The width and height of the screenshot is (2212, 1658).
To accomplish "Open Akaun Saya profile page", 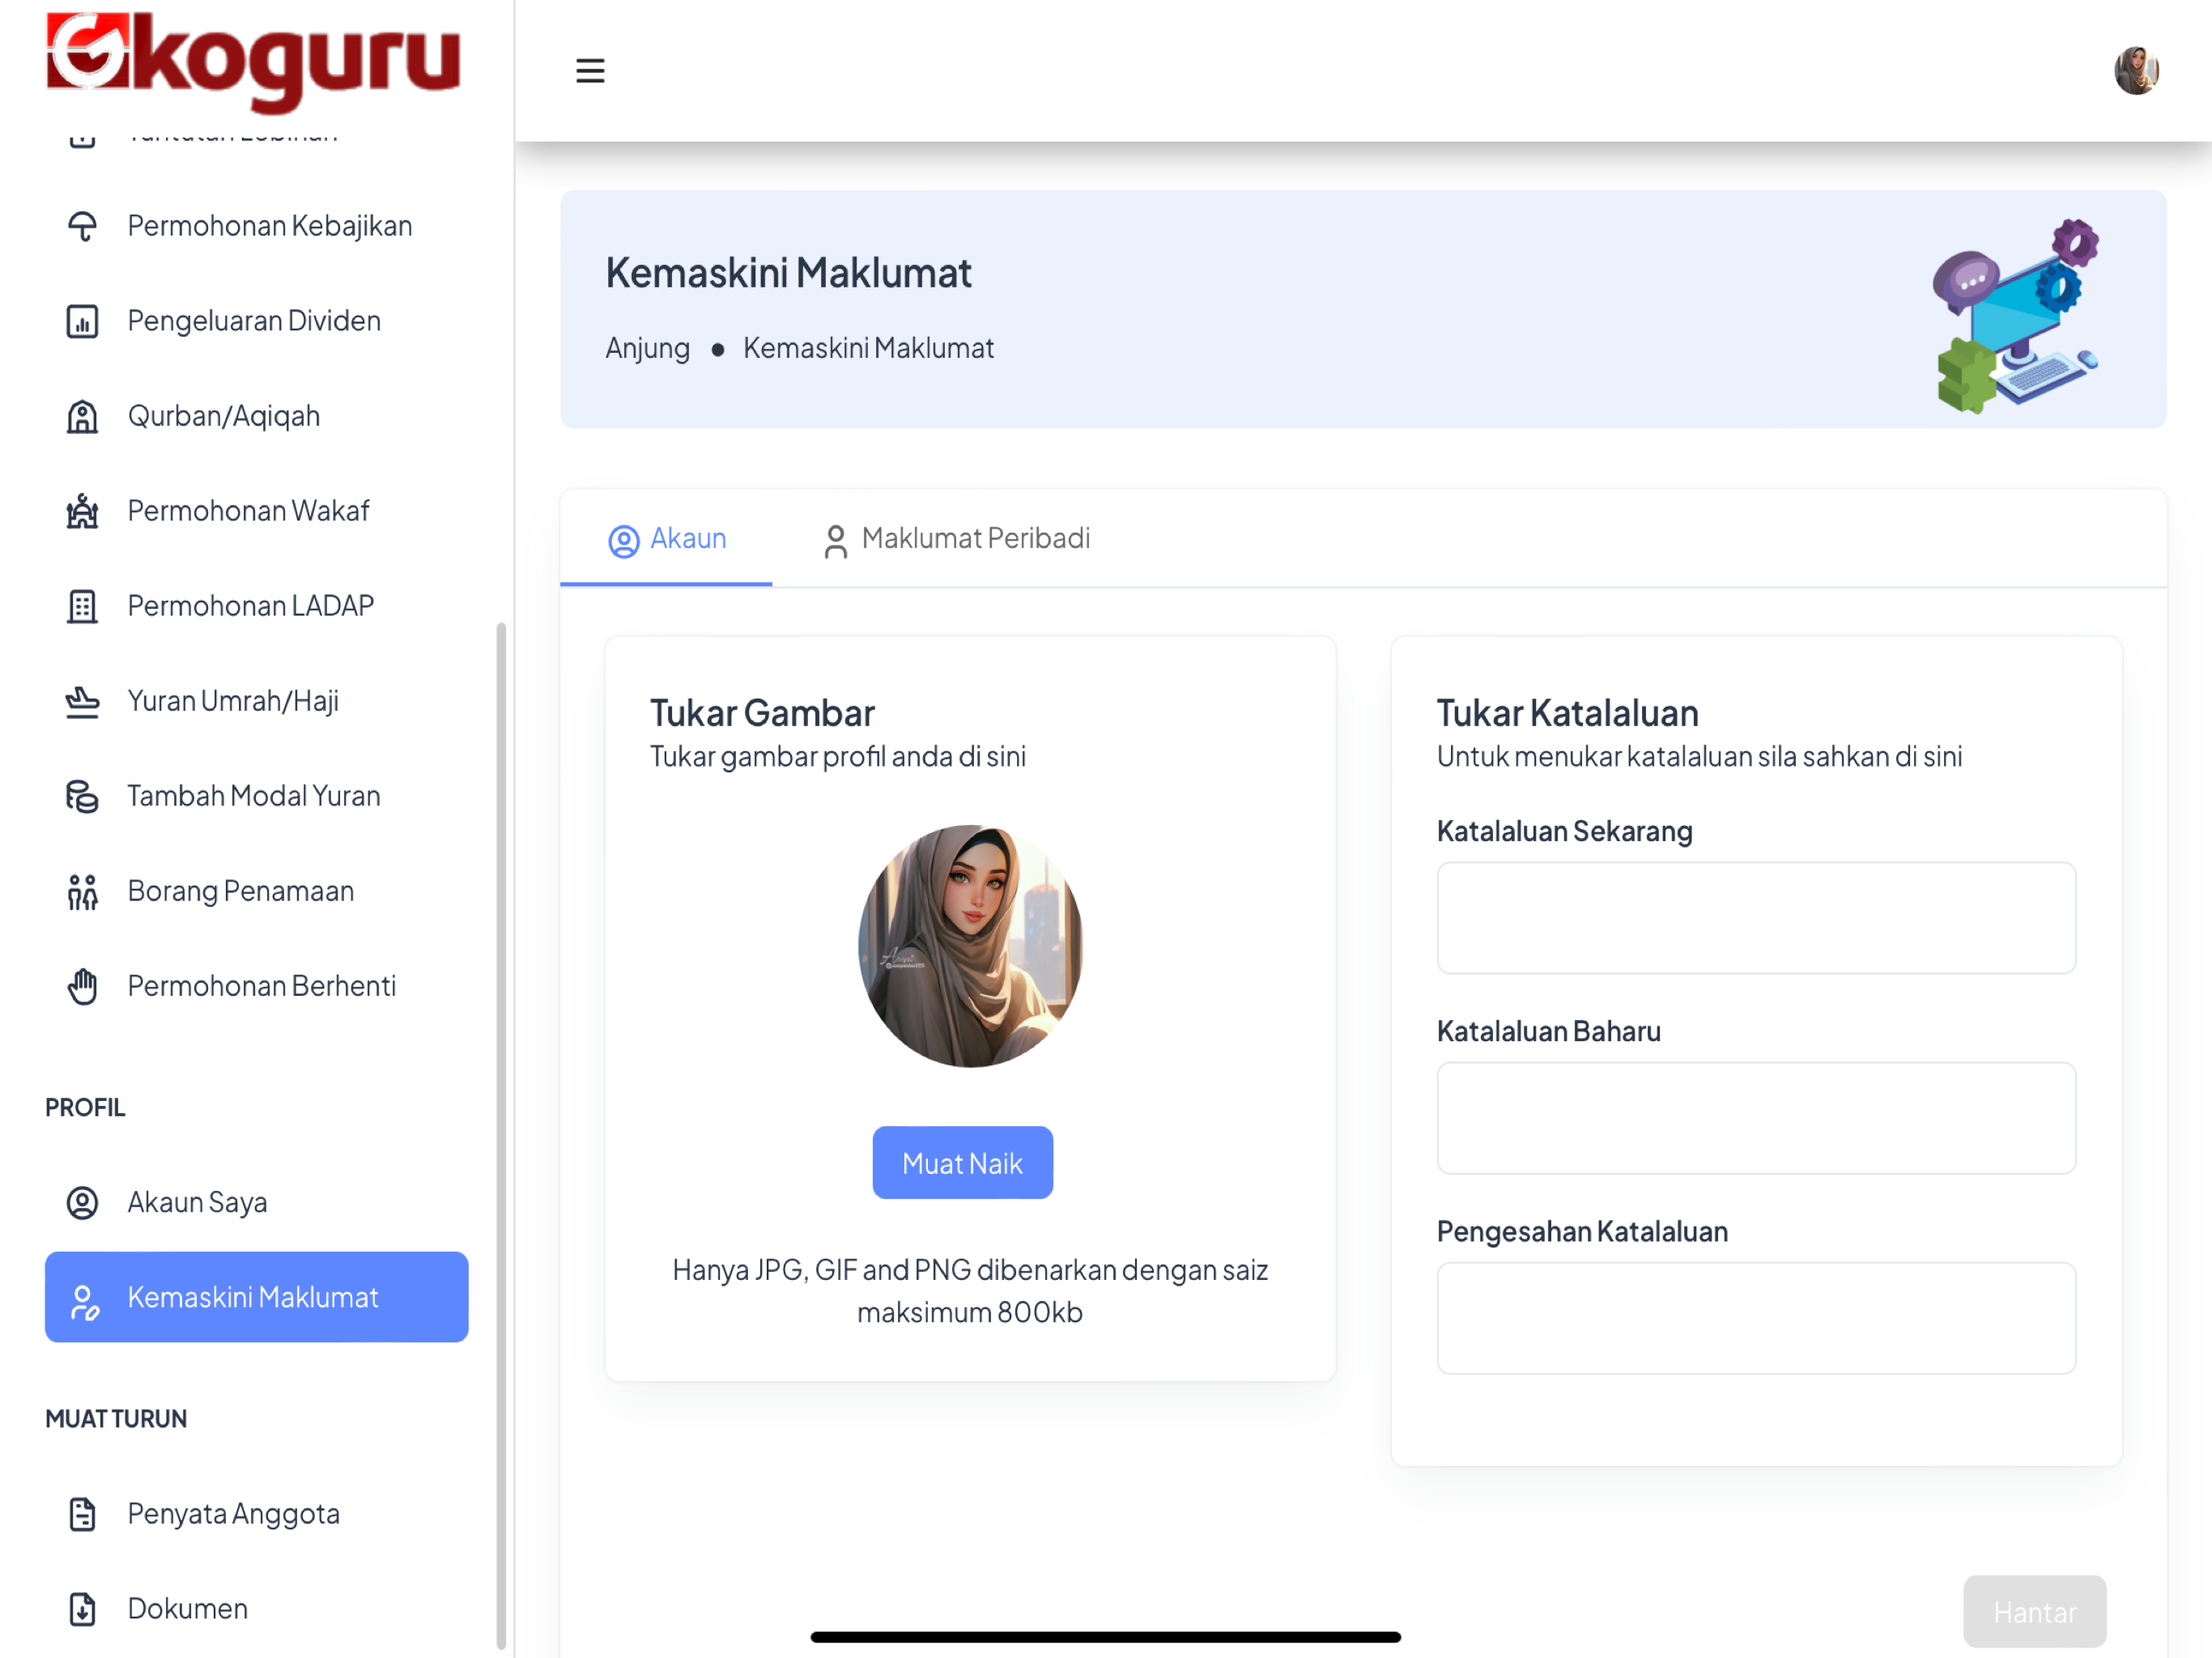I will (x=256, y=1202).
